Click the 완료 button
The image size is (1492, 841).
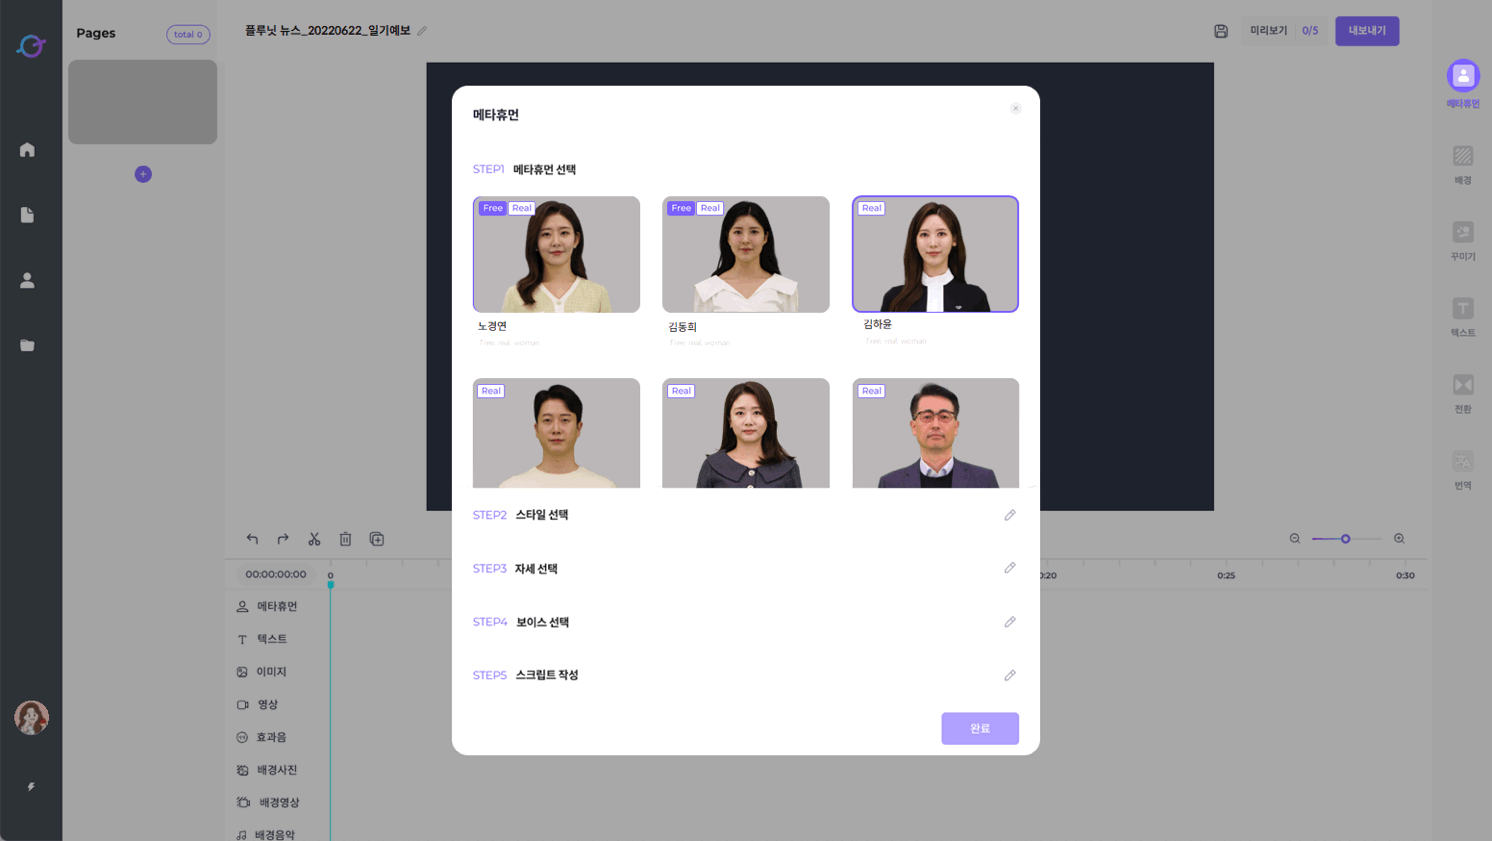(979, 728)
